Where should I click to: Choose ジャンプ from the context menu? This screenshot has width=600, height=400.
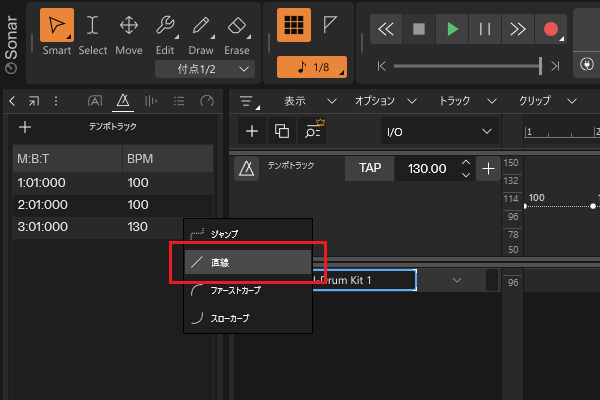(248, 233)
